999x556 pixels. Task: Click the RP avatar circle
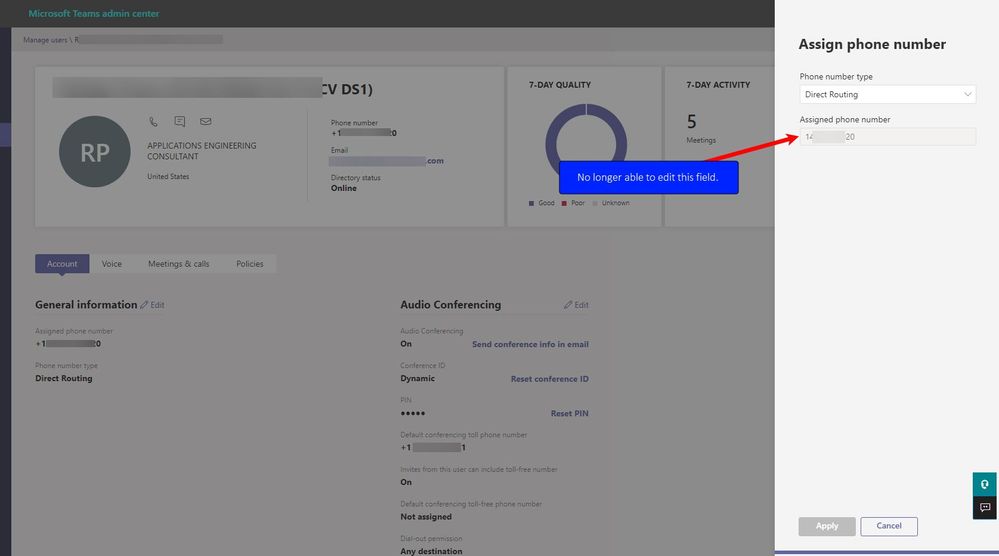95,152
